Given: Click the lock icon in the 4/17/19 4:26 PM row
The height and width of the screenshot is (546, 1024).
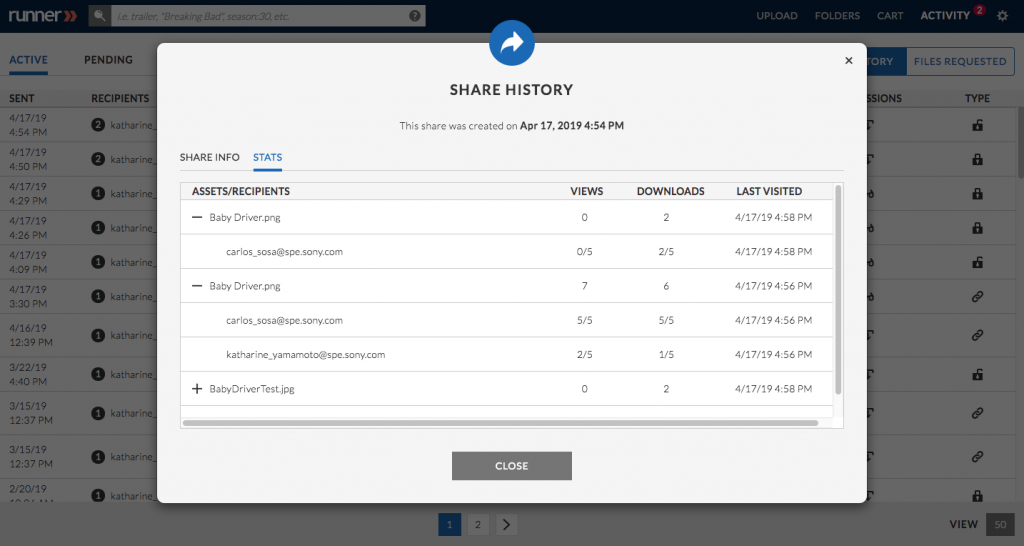Looking at the screenshot, I should pyautogui.click(x=977, y=228).
